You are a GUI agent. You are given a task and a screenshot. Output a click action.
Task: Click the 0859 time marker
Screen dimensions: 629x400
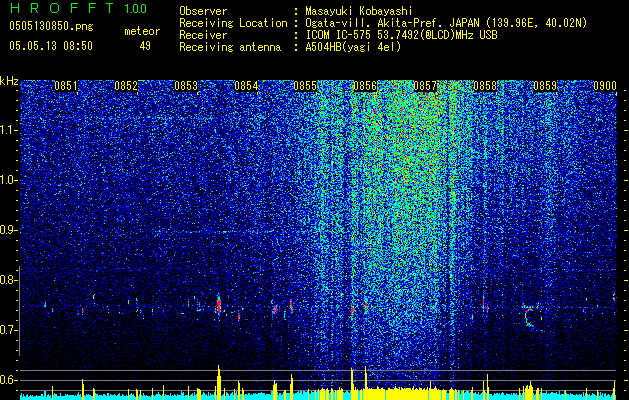tap(545, 86)
